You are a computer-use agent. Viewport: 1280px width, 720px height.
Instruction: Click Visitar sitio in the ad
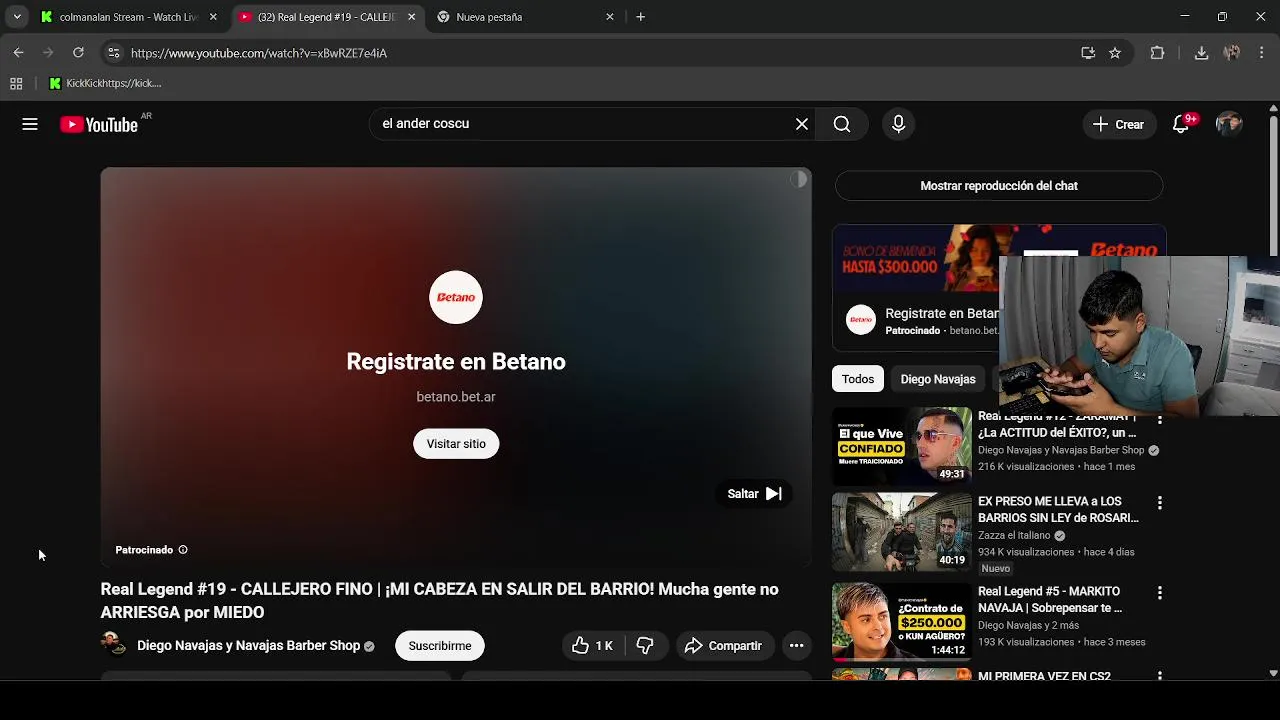pos(456,444)
